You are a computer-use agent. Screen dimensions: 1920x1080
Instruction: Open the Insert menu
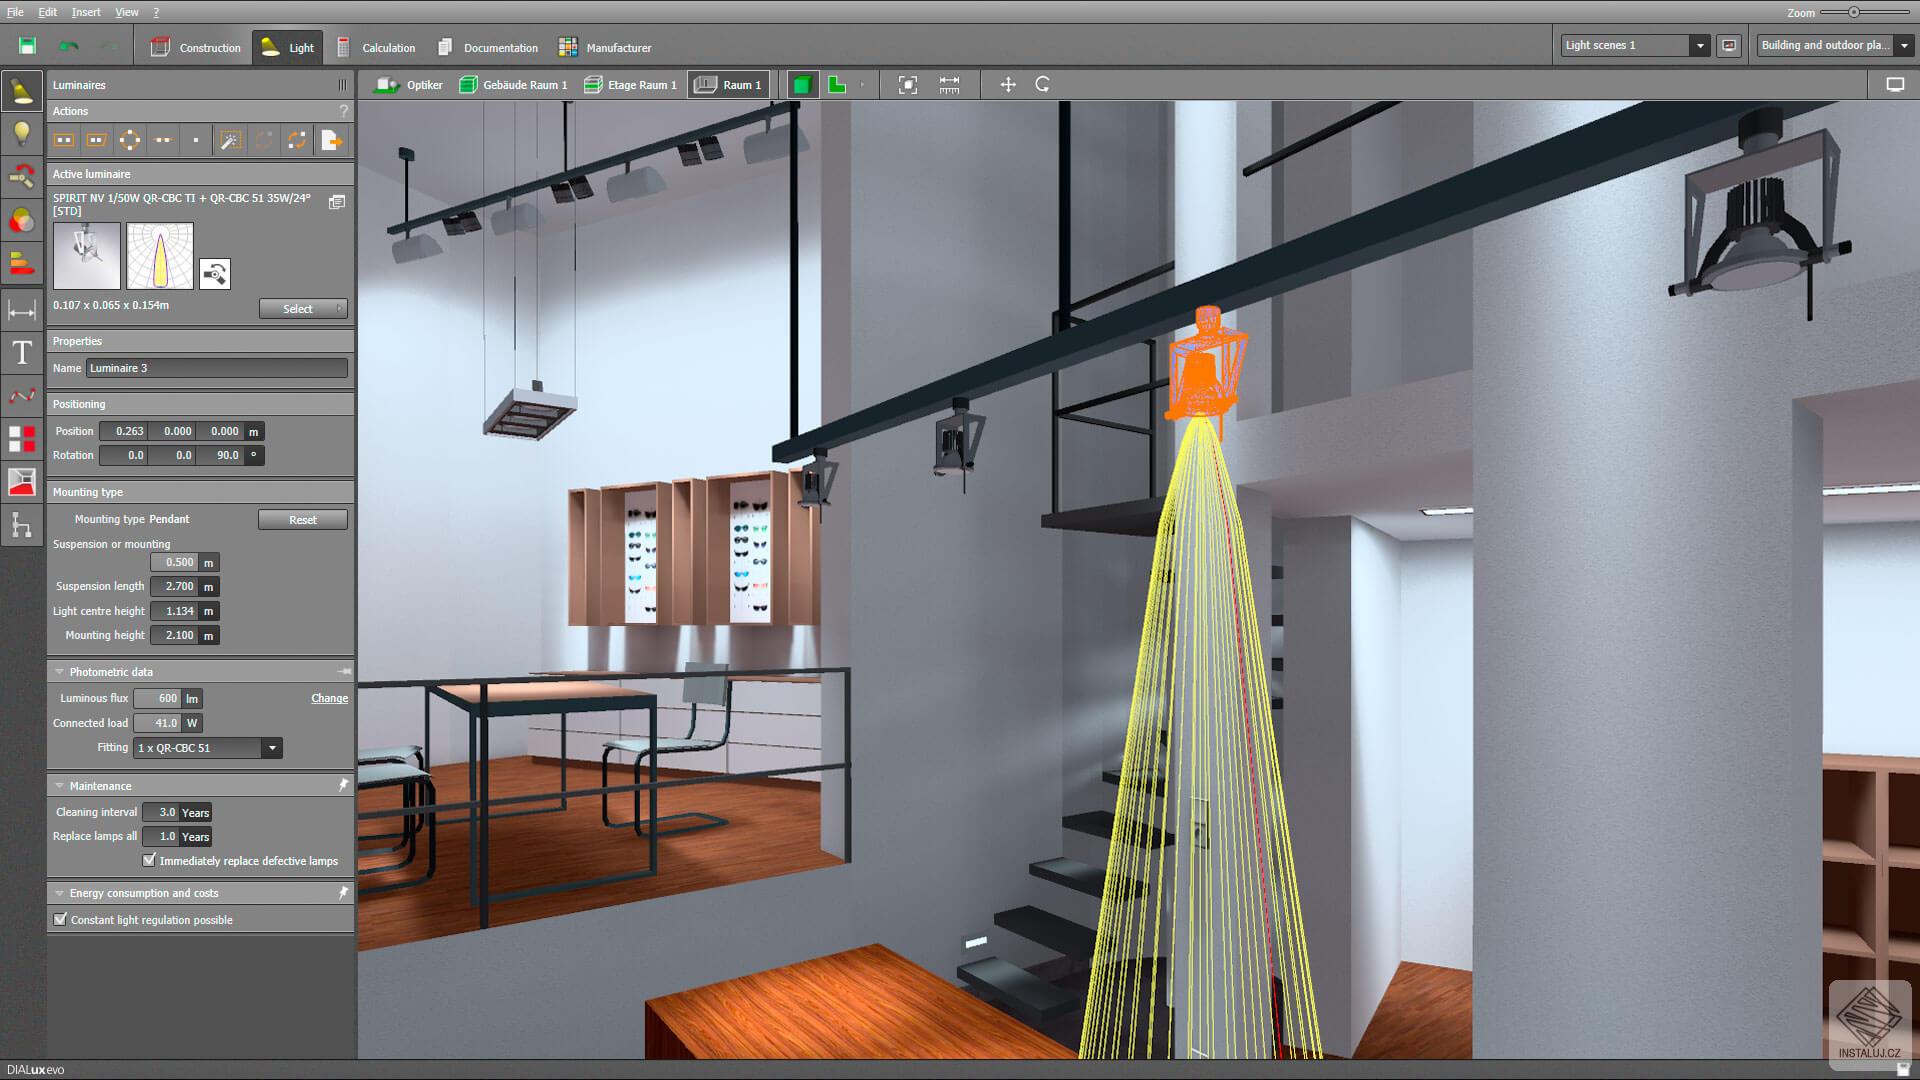(86, 12)
